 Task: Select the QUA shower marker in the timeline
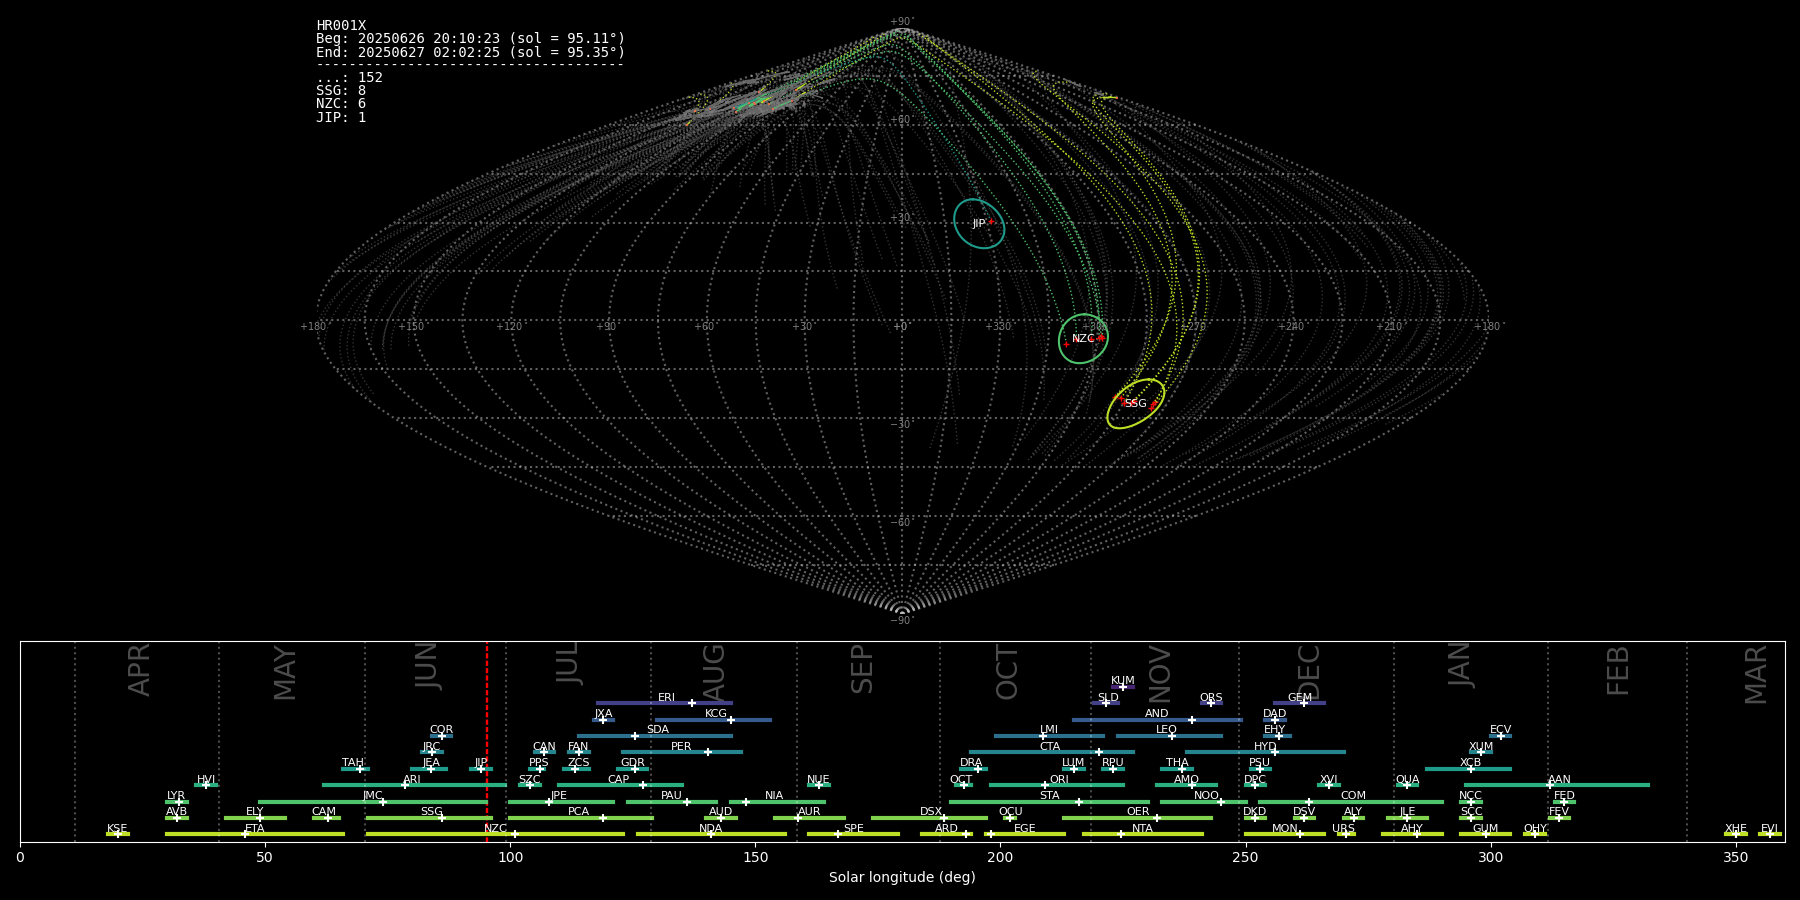(x=1407, y=785)
